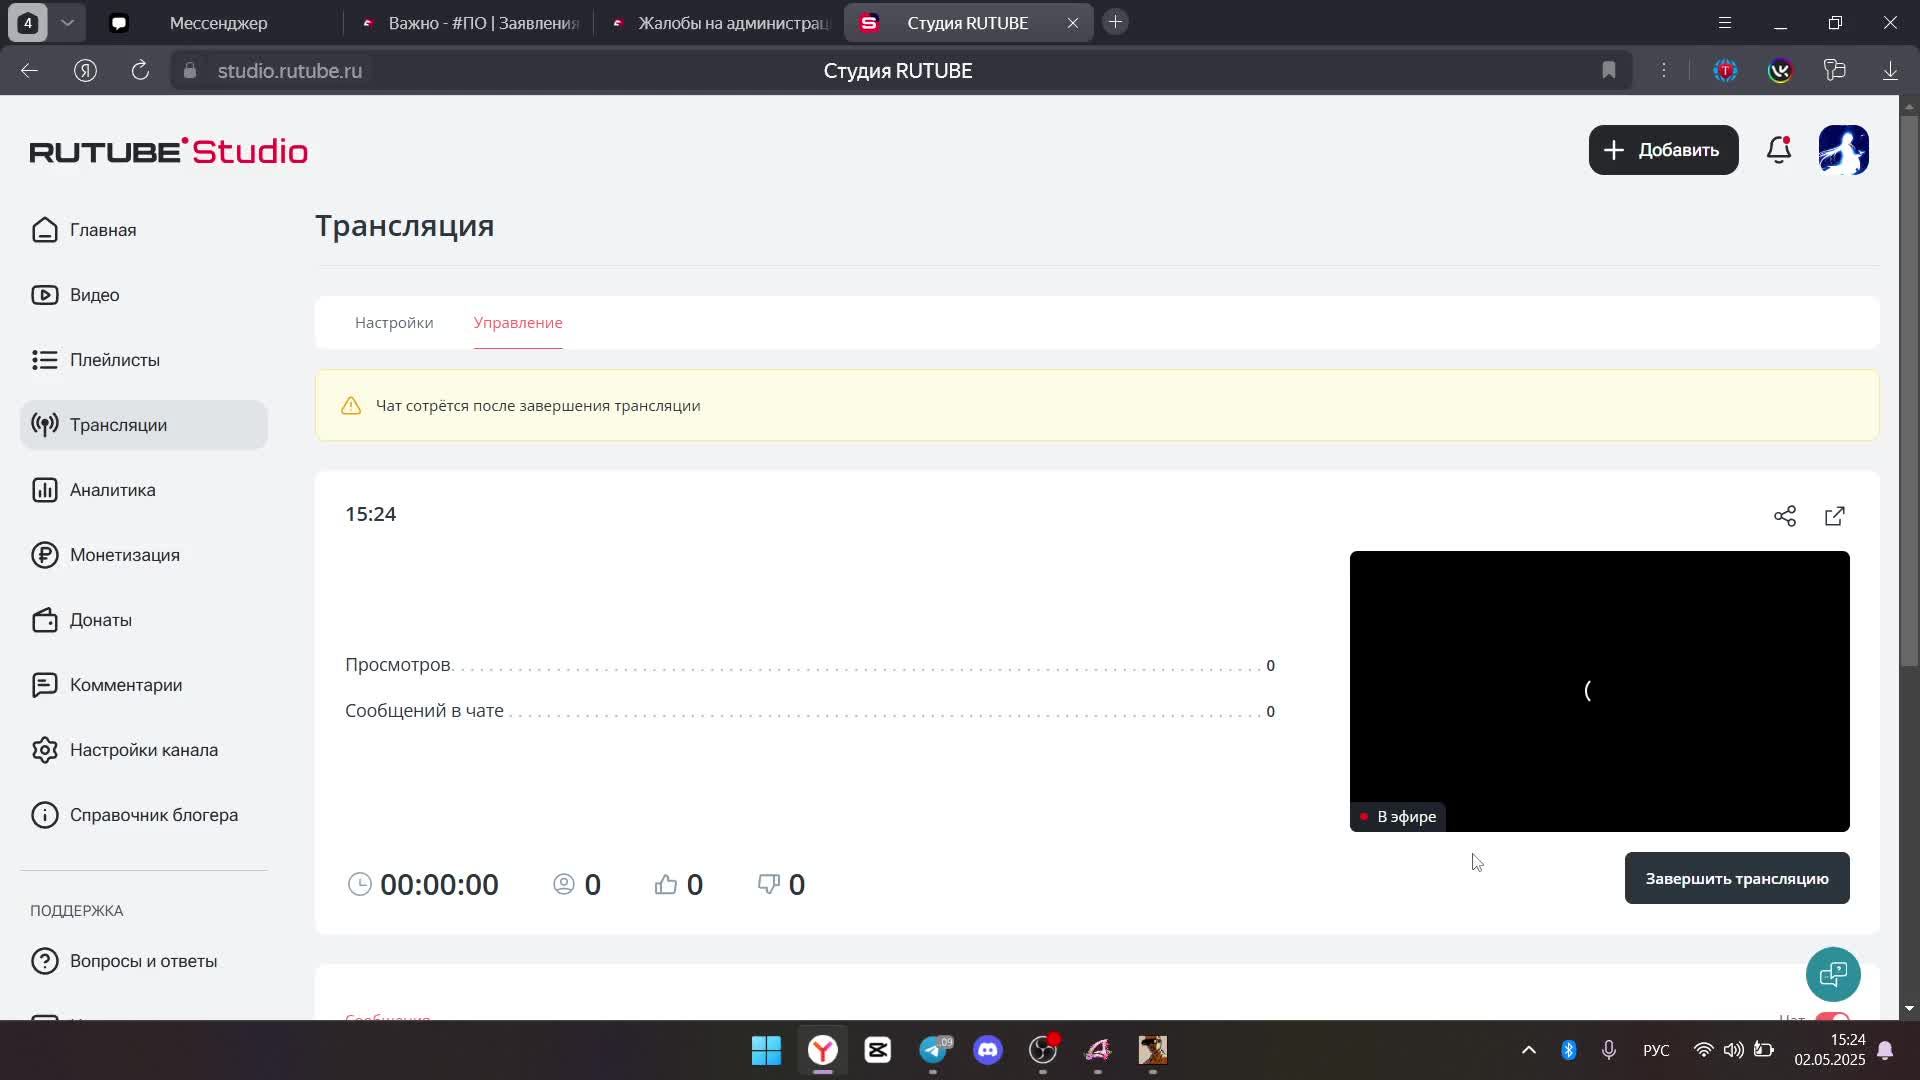Switch to the Настройки tab
The width and height of the screenshot is (1920, 1080).
click(x=394, y=323)
